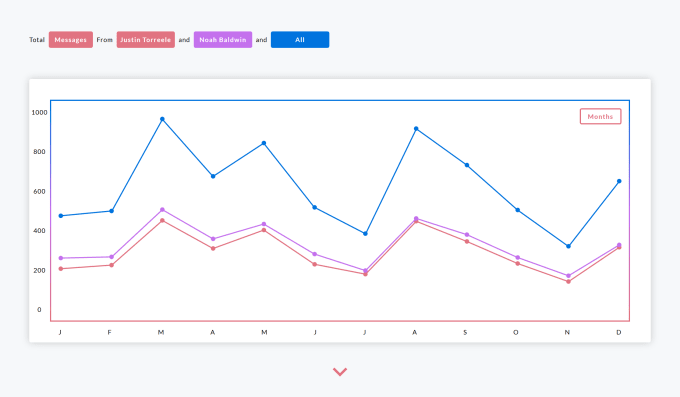Click the 800 y-axis label
The height and width of the screenshot is (397, 680).
point(39,152)
